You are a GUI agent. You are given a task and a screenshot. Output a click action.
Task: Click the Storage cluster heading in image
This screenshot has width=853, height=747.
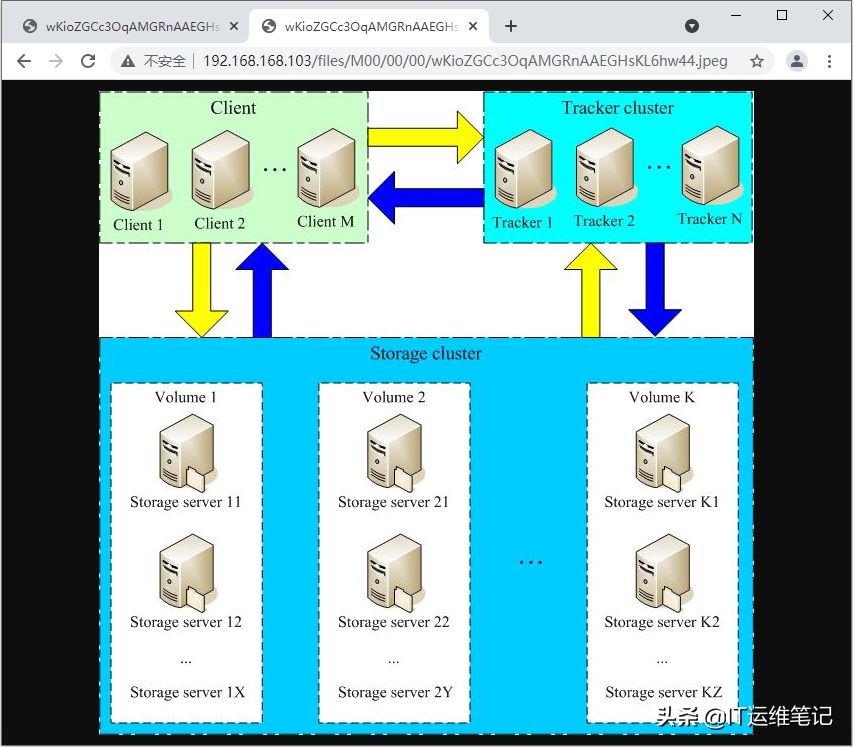[426, 354]
